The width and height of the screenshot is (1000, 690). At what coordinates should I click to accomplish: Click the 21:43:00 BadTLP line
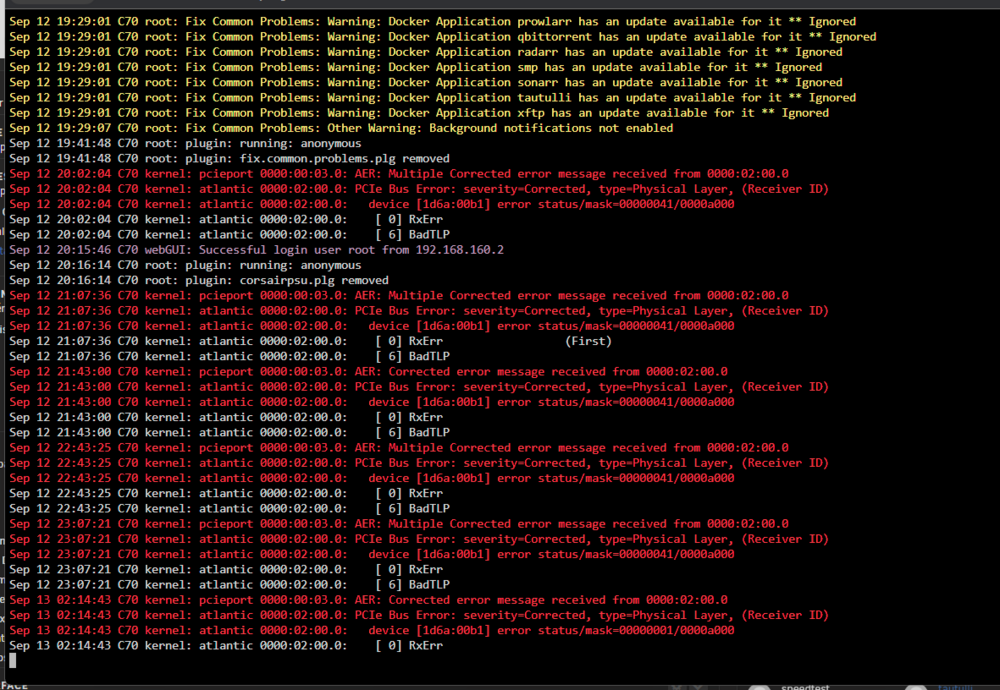[x=229, y=433]
